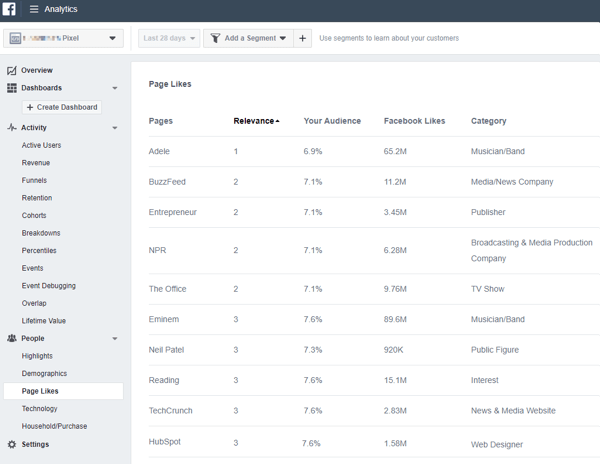Viewport: 600px width, 464px height.
Task: Open Active Users in the sidebar
Action: click(41, 145)
